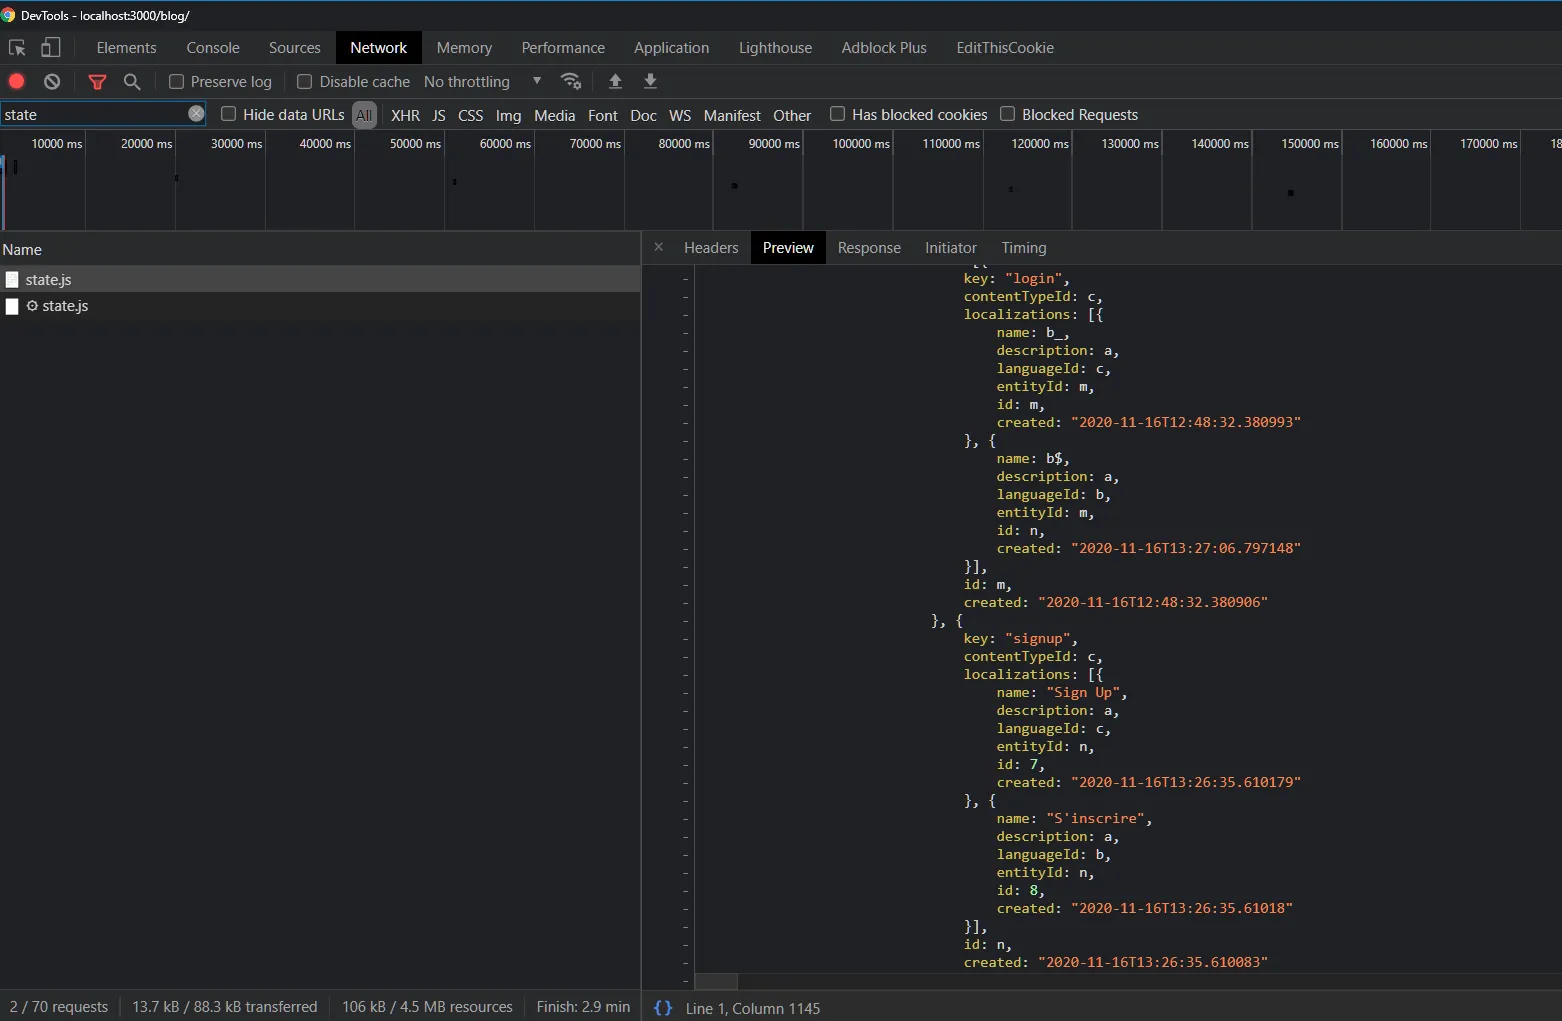Open the Response tab
This screenshot has height=1021, width=1562.
(868, 248)
